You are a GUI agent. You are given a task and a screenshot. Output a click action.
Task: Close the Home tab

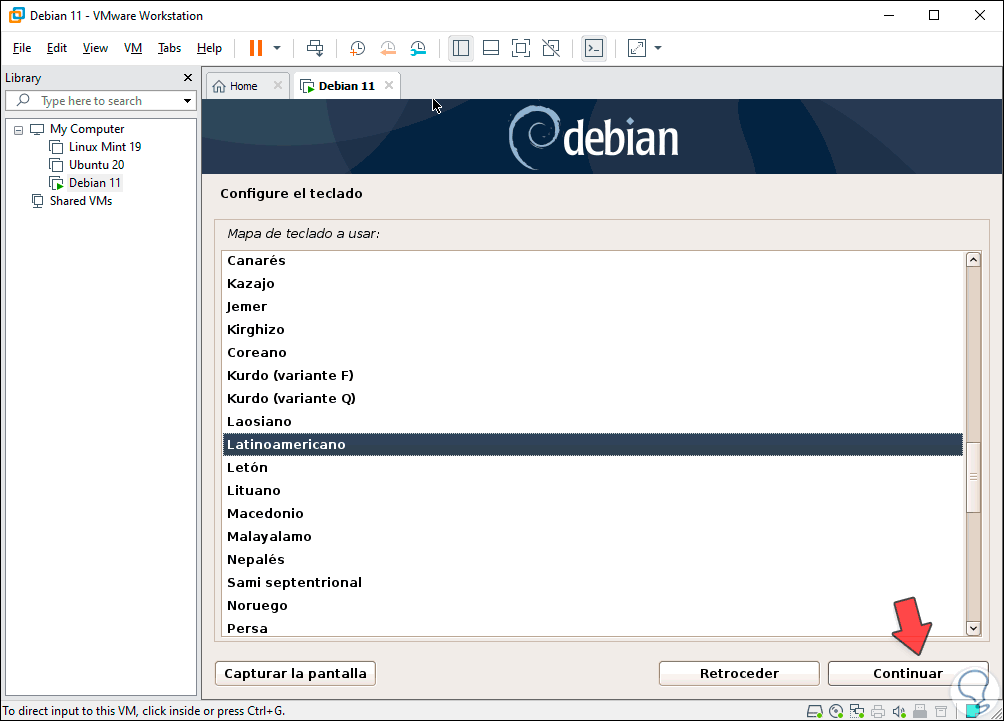pyautogui.click(x=278, y=85)
